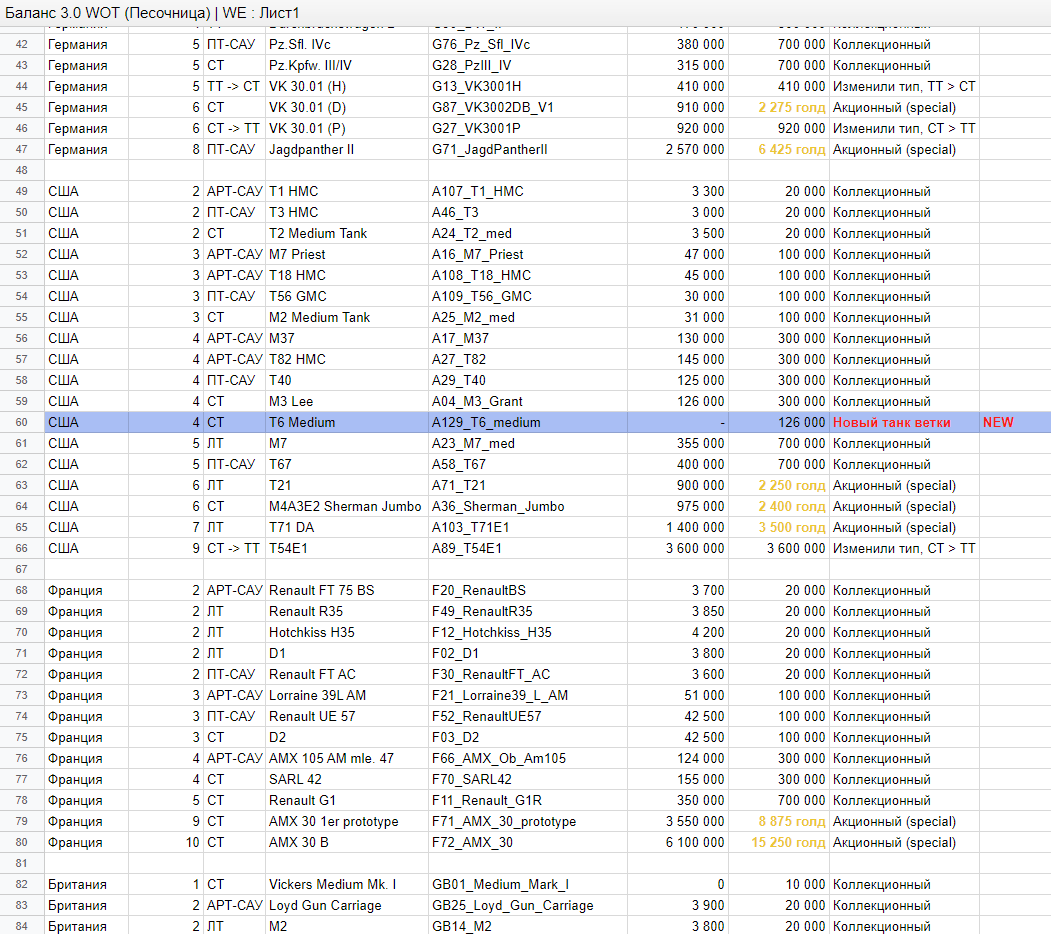
Task: Click the cell 'A04_M3_Grant'
Action: tap(528, 402)
